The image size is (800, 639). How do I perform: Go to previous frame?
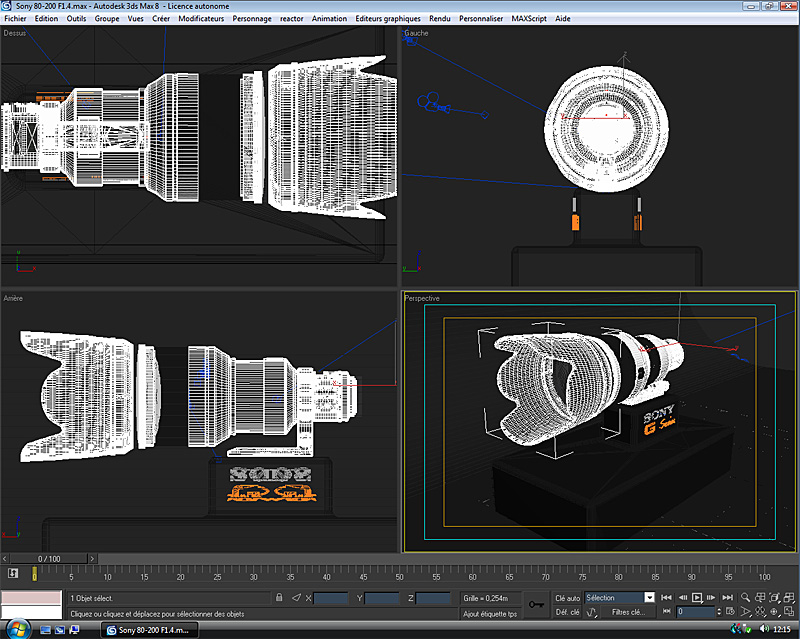click(682, 597)
